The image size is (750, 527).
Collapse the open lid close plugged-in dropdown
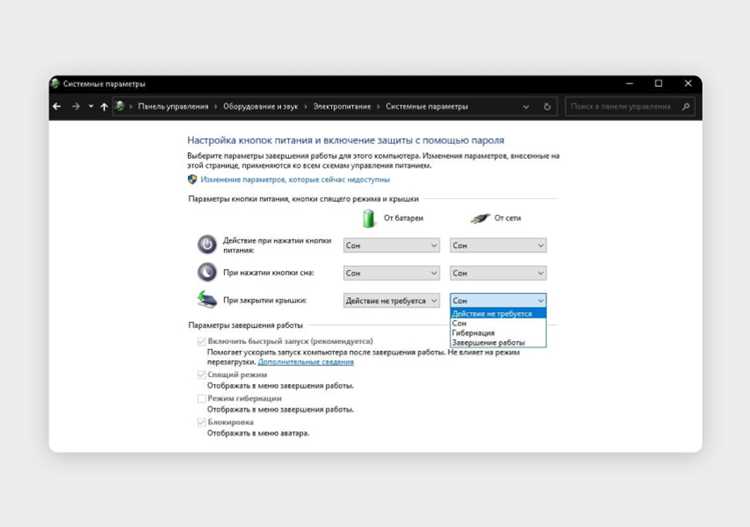click(498, 301)
